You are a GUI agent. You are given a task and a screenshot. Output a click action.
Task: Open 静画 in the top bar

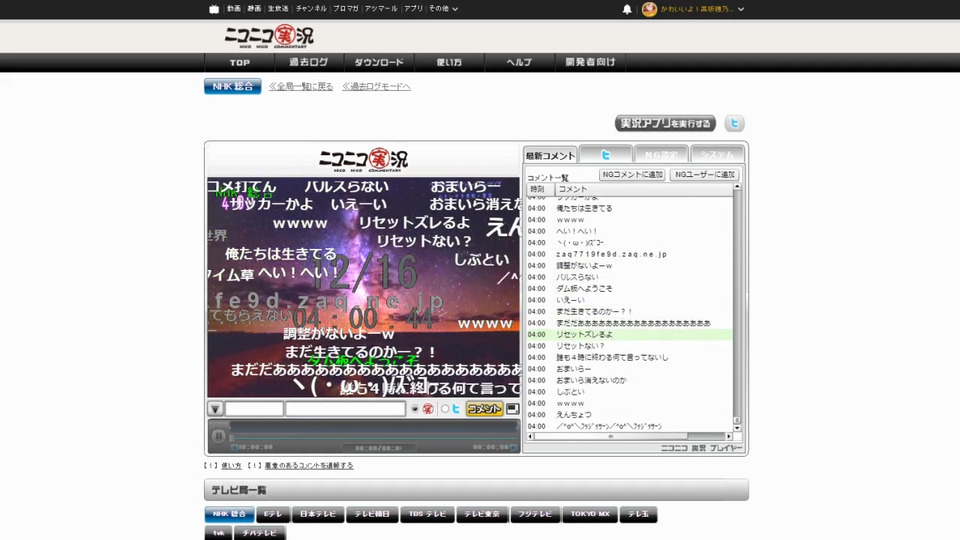254,9
